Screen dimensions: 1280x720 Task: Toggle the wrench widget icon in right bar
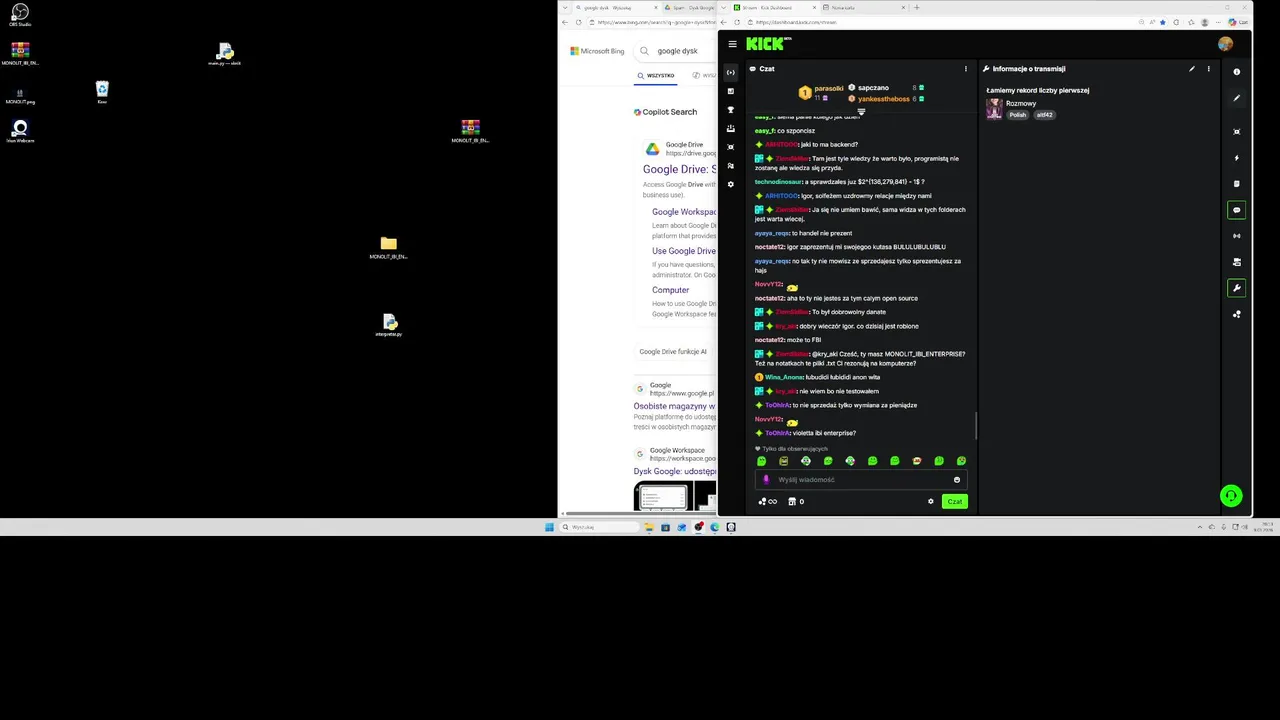click(1237, 288)
